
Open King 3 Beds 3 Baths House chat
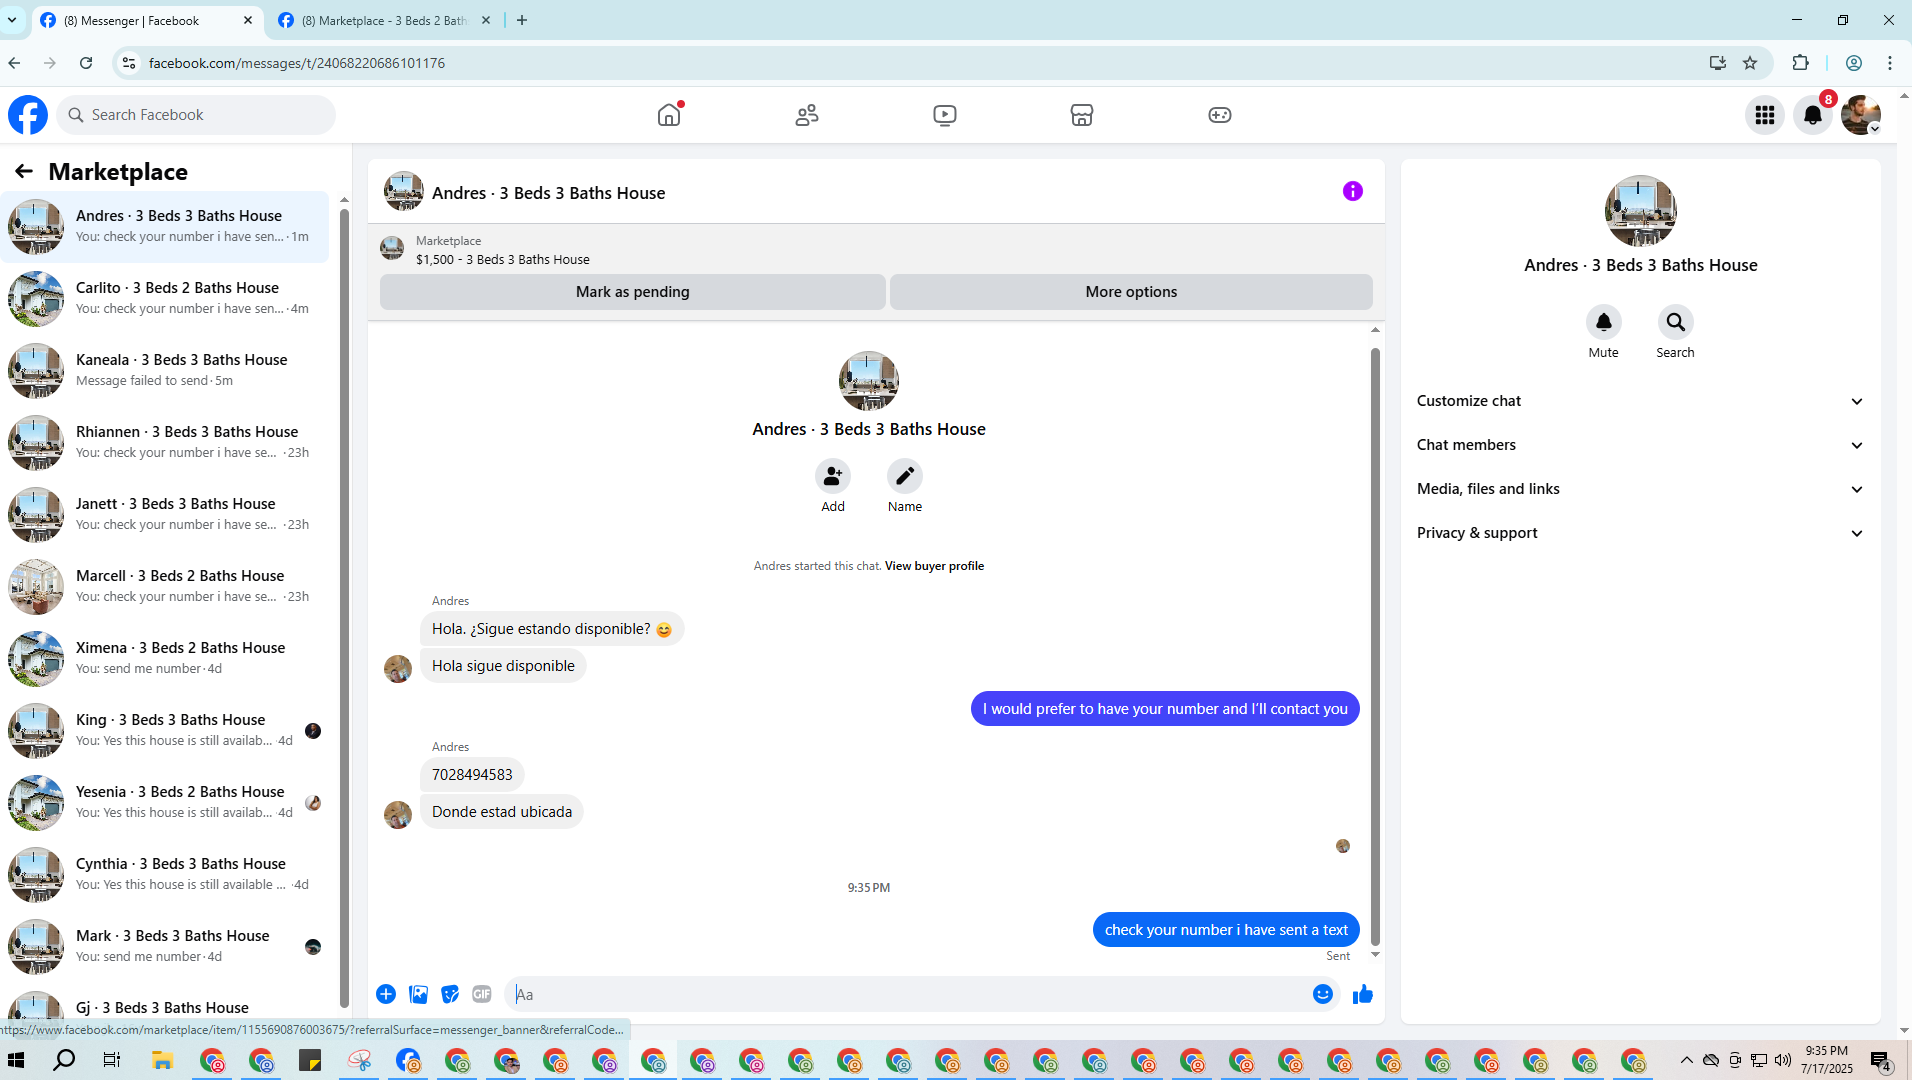tap(165, 731)
